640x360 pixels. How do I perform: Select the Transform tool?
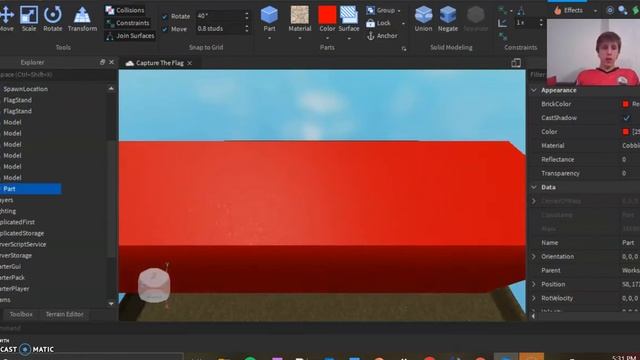click(x=82, y=19)
